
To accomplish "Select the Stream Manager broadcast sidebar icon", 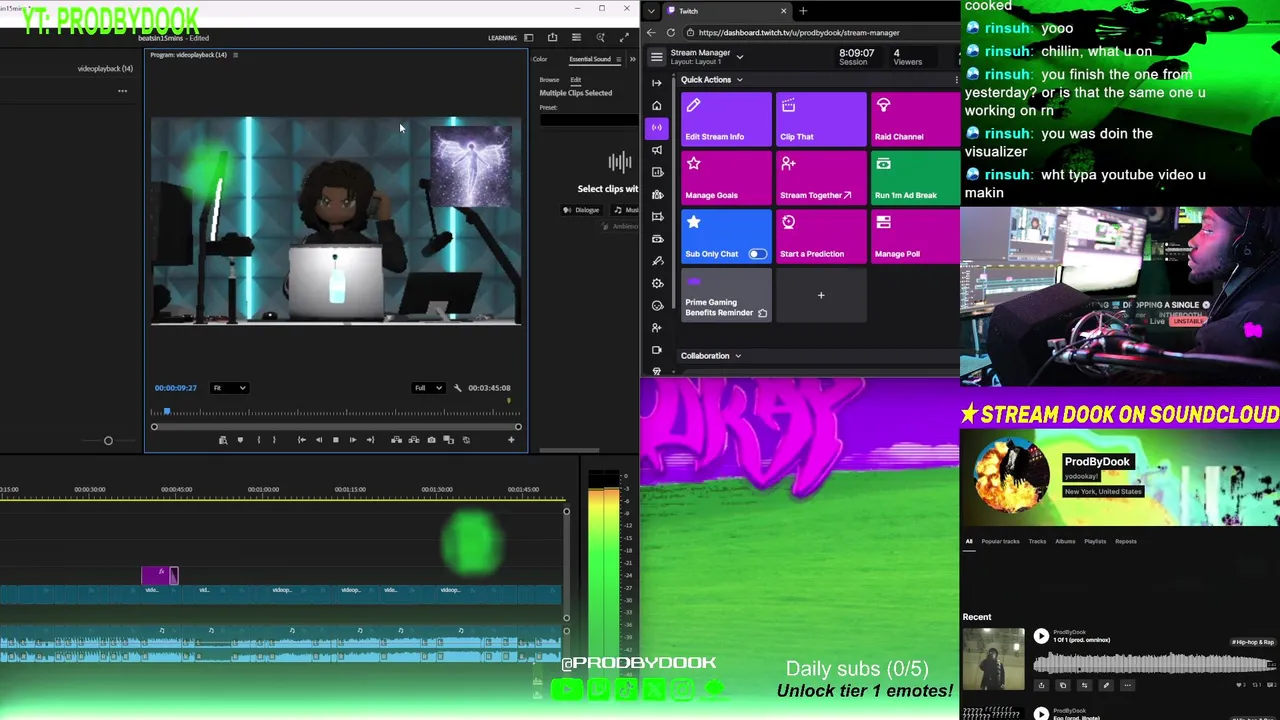I will tap(656, 127).
